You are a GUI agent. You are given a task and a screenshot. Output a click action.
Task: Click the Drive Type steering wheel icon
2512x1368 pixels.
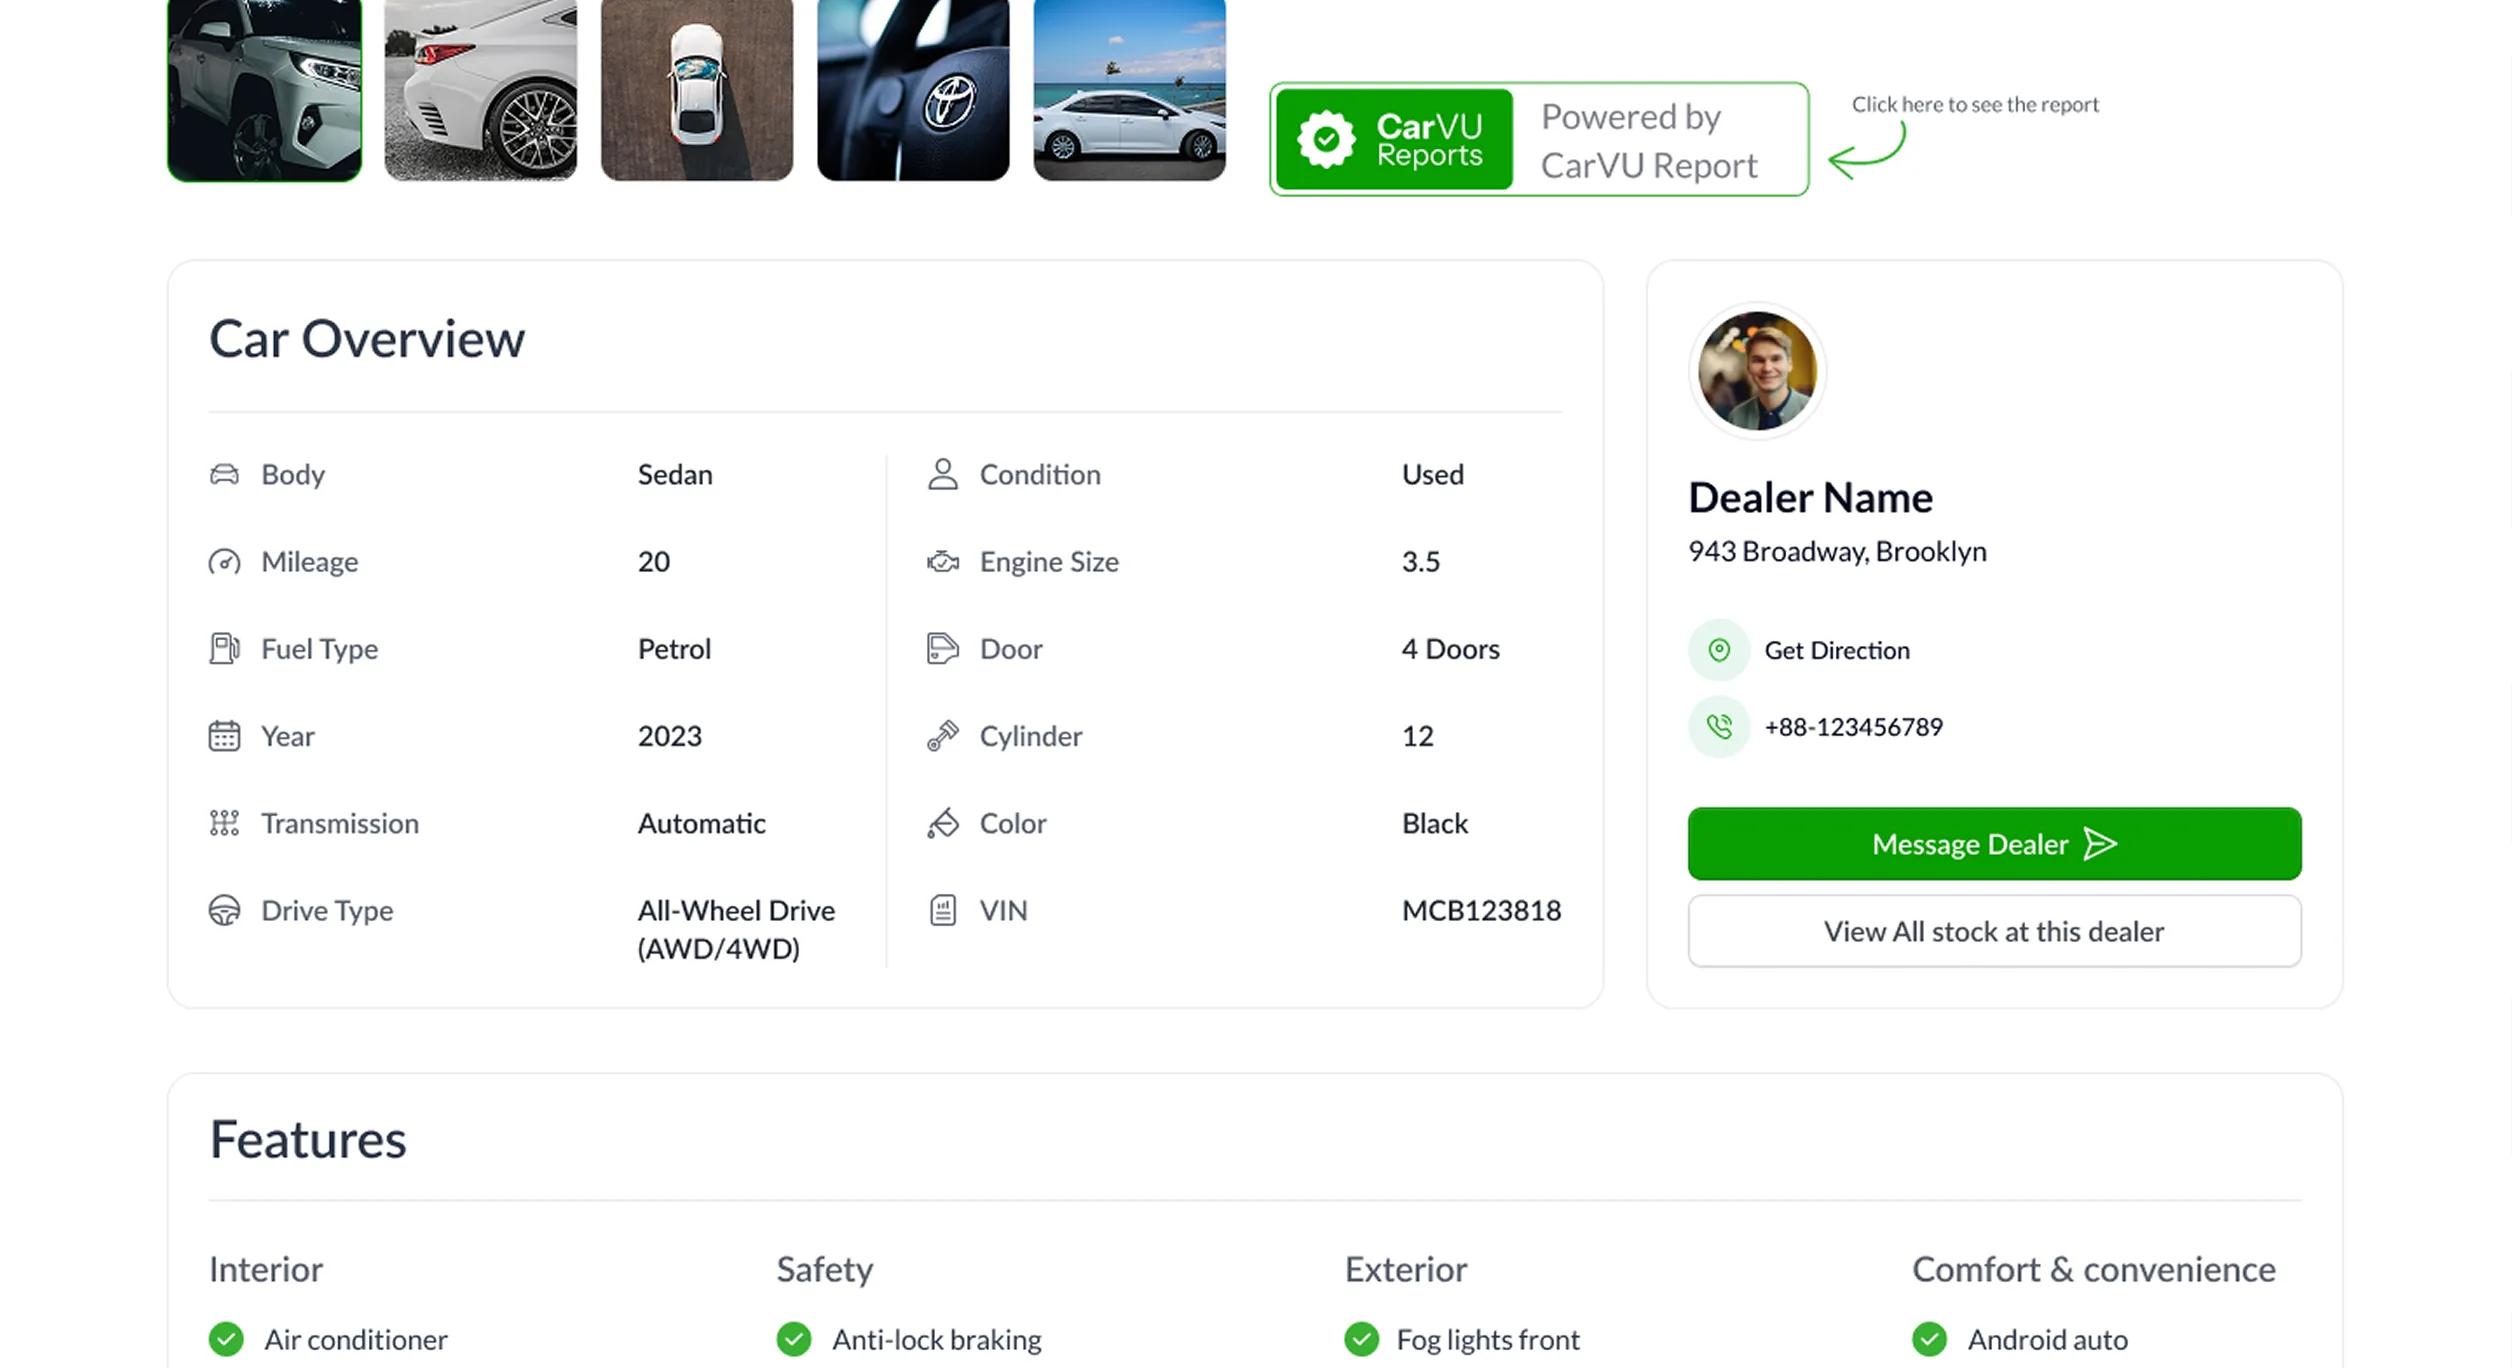[x=224, y=910]
